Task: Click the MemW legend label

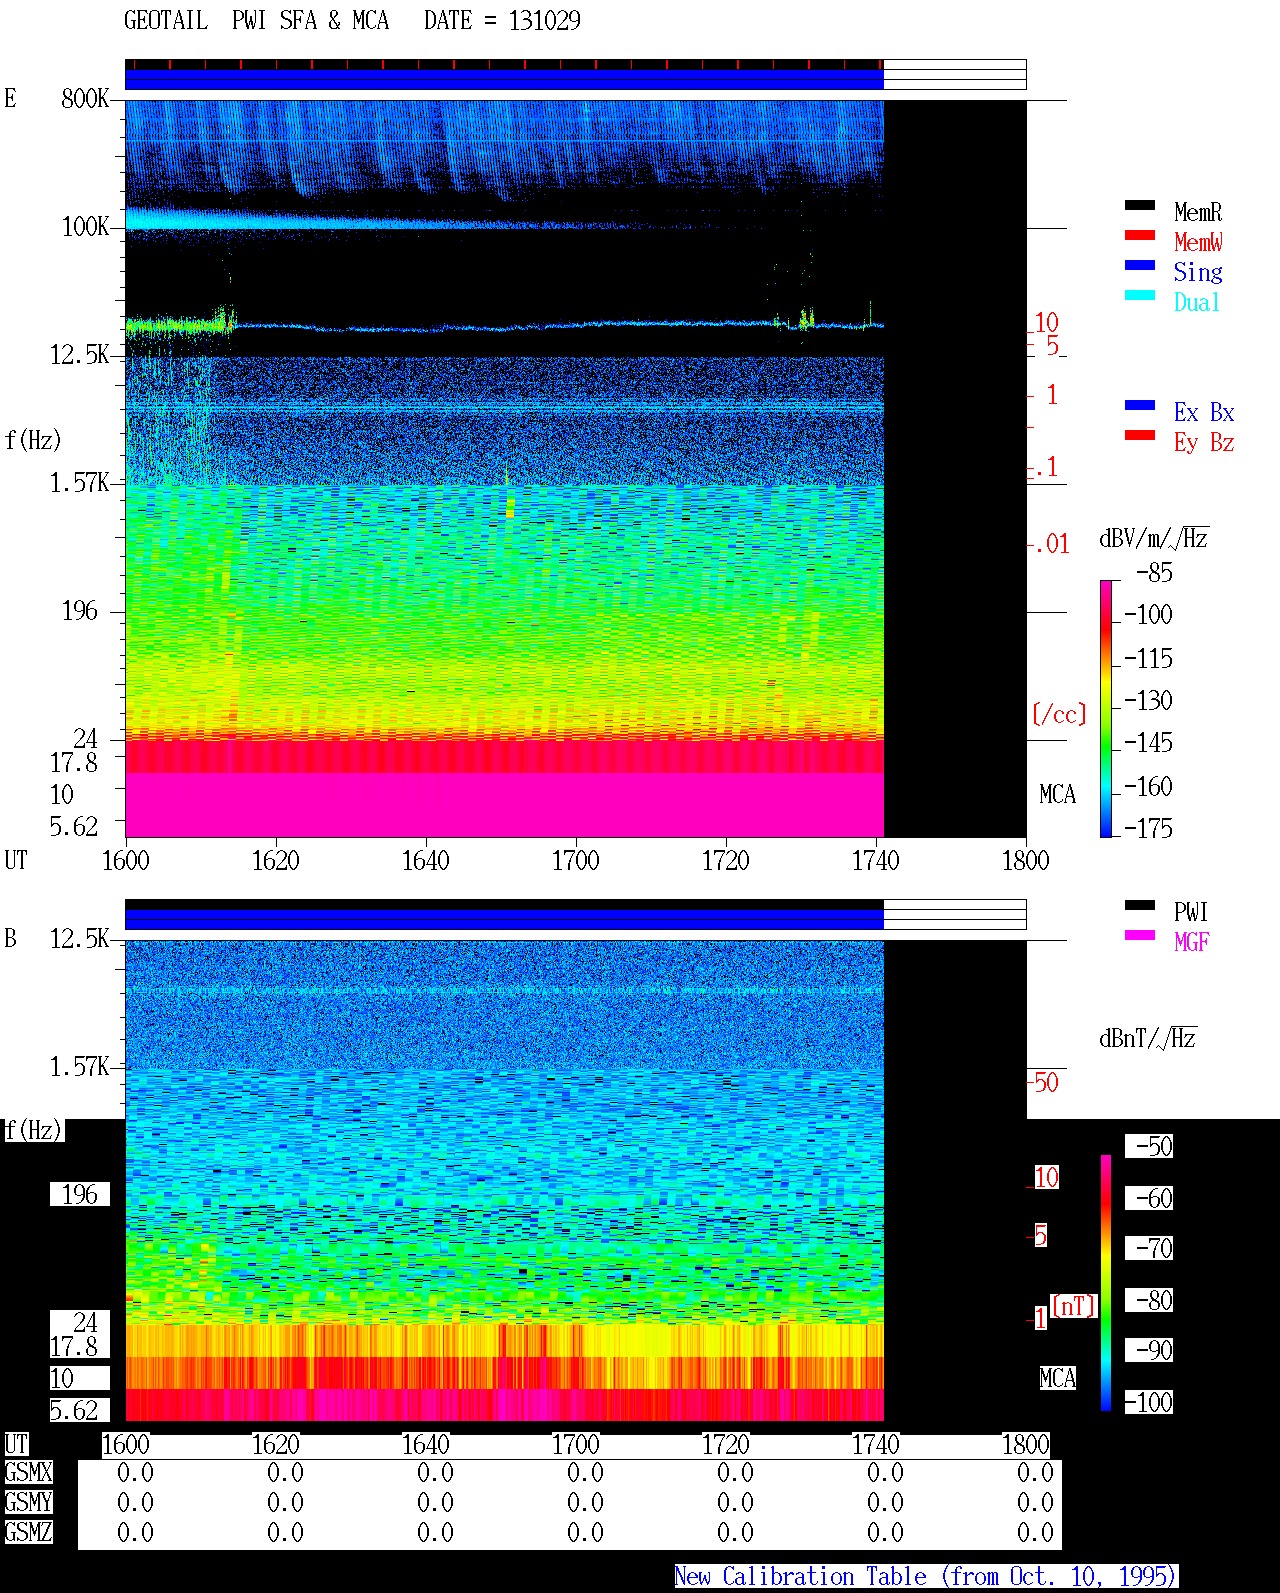Action: pos(1198,242)
